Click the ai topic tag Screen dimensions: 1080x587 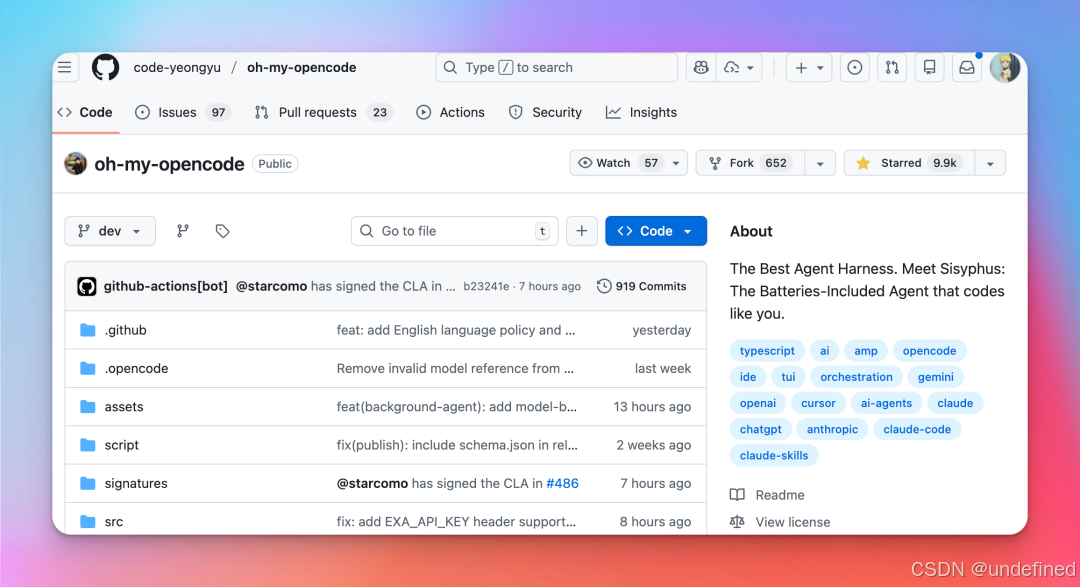[824, 351]
